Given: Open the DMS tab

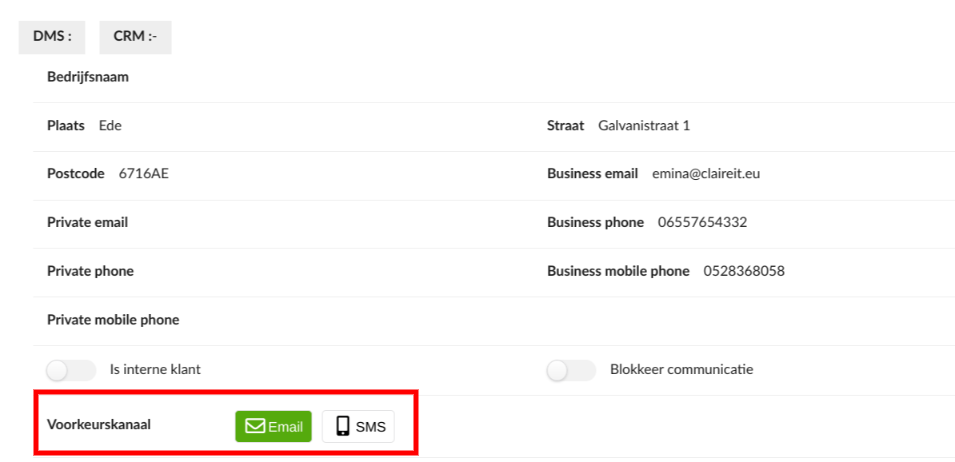Looking at the screenshot, I should pos(52,36).
